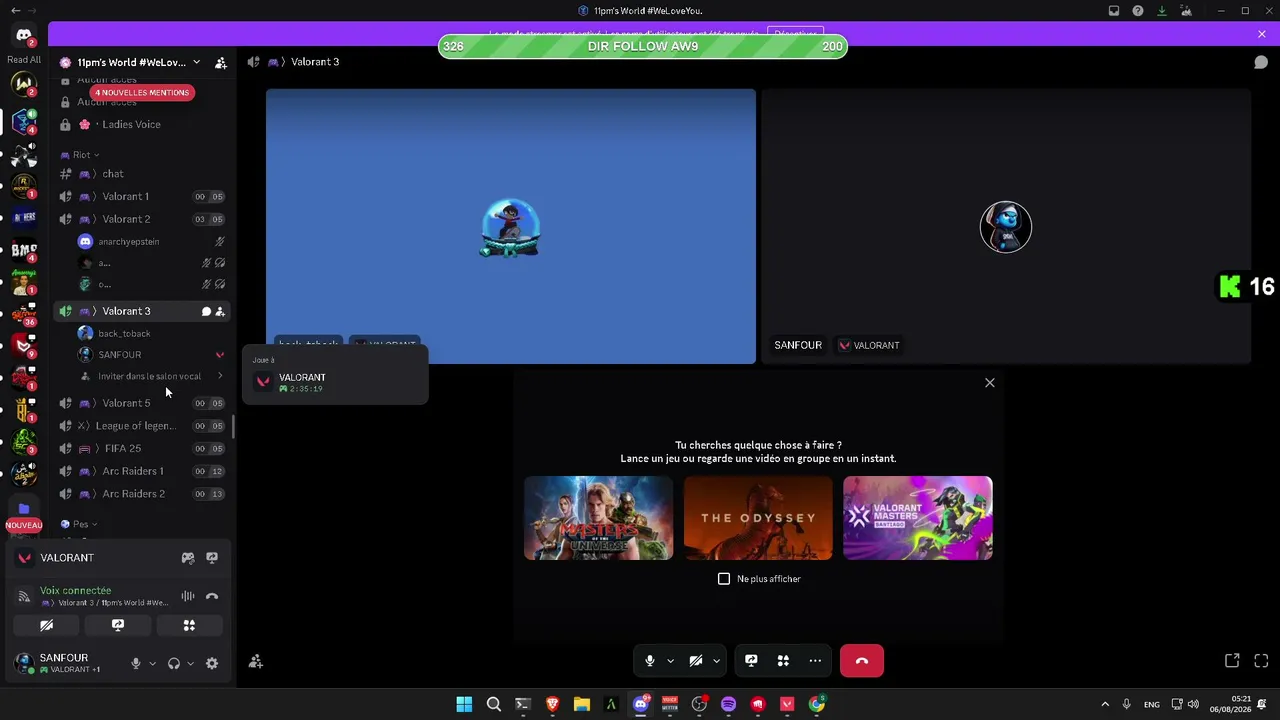
Task: Dismiss the purple streamer mode banner
Action: [1262, 35]
